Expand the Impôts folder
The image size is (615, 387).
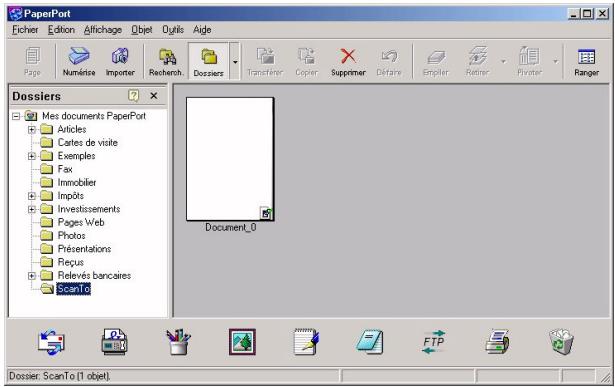(32, 196)
